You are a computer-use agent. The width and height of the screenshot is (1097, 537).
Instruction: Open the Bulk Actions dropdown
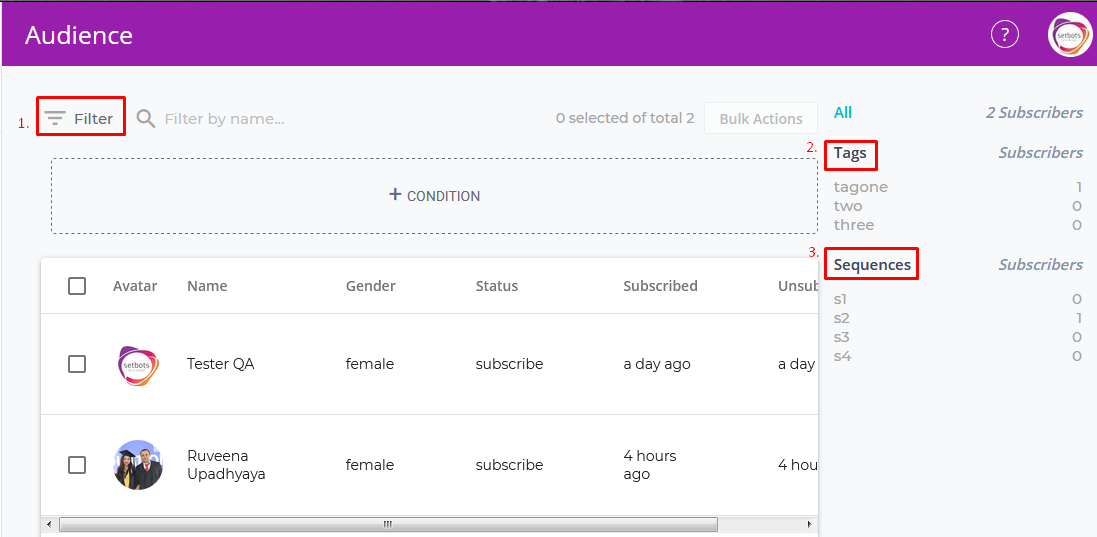[760, 118]
